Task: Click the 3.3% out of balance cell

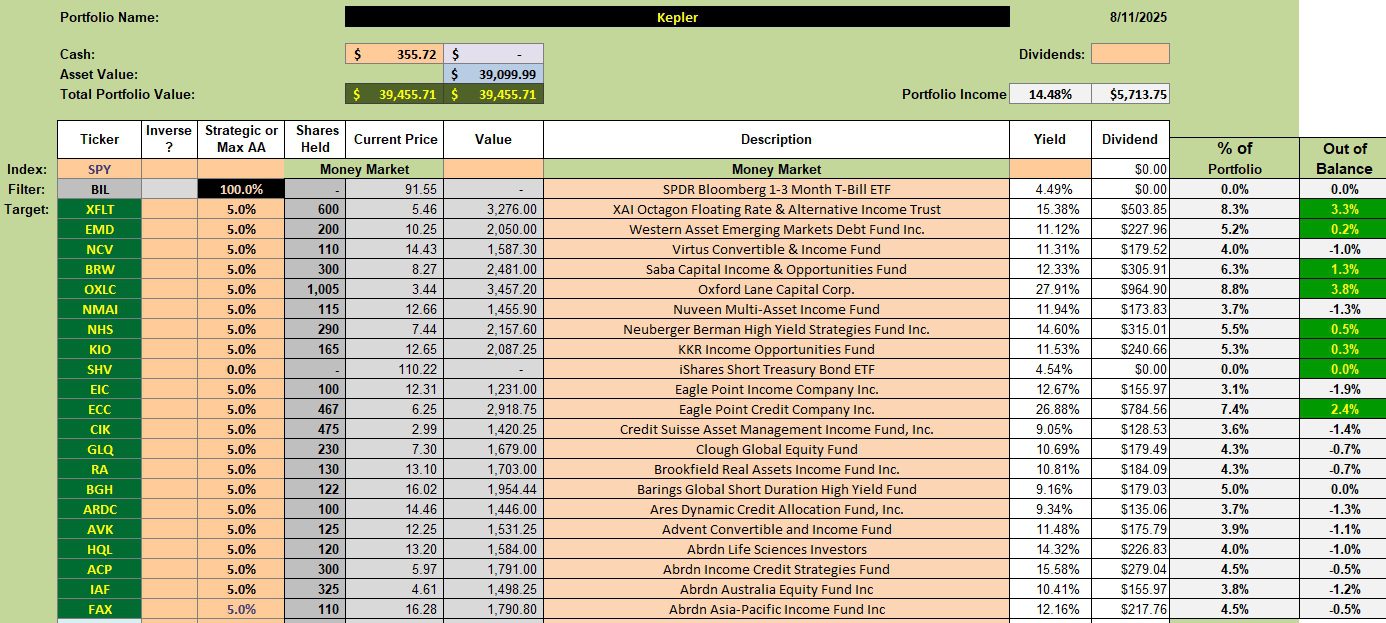Action: [x=1345, y=209]
